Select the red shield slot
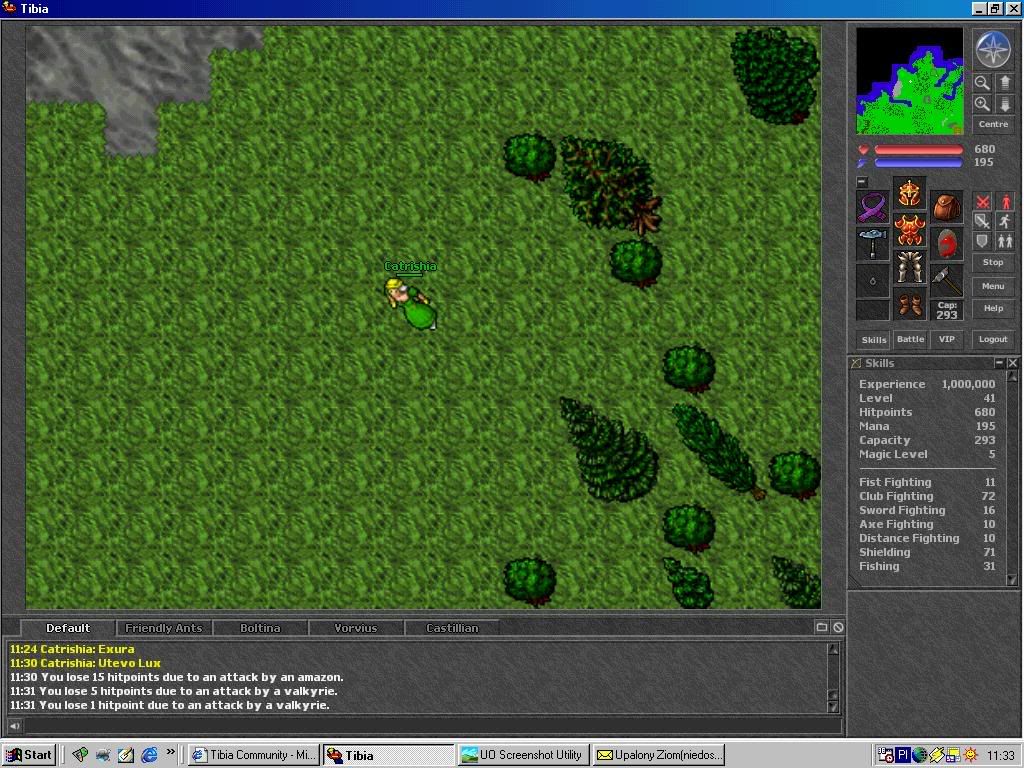 pos(947,244)
